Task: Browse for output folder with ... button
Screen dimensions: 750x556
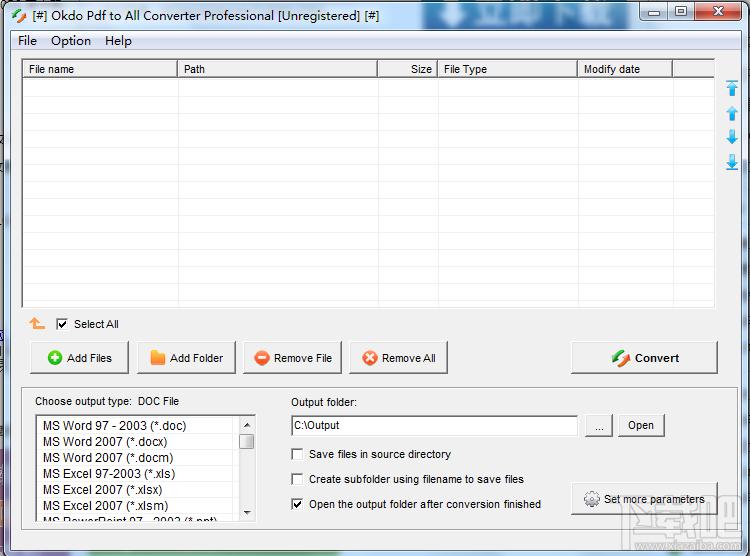Action: pyautogui.click(x=599, y=425)
